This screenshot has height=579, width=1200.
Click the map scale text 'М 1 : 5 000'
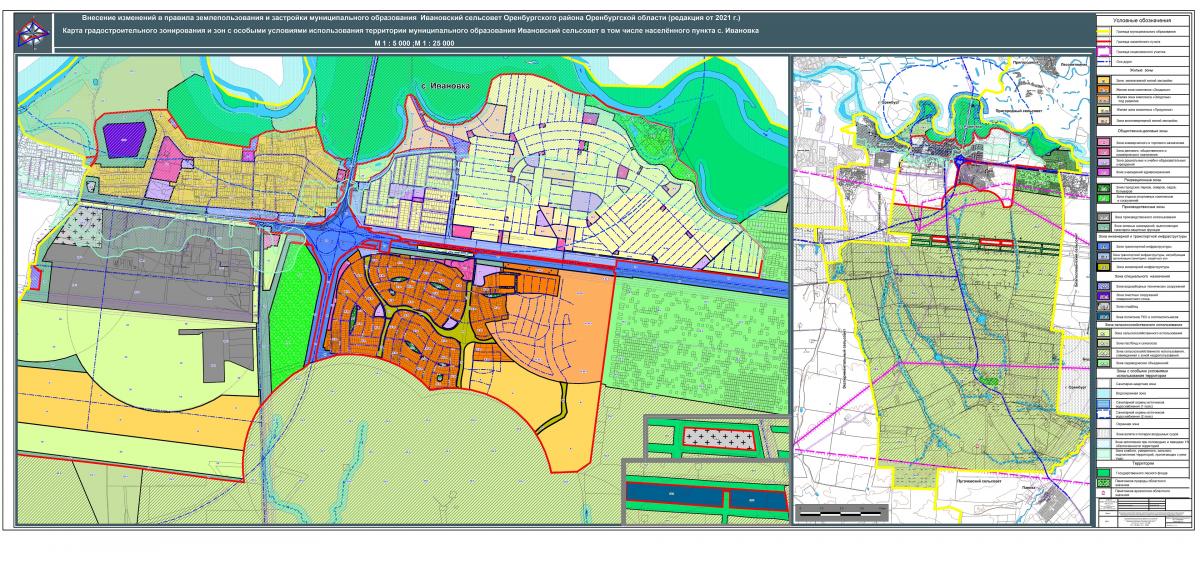click(394, 44)
